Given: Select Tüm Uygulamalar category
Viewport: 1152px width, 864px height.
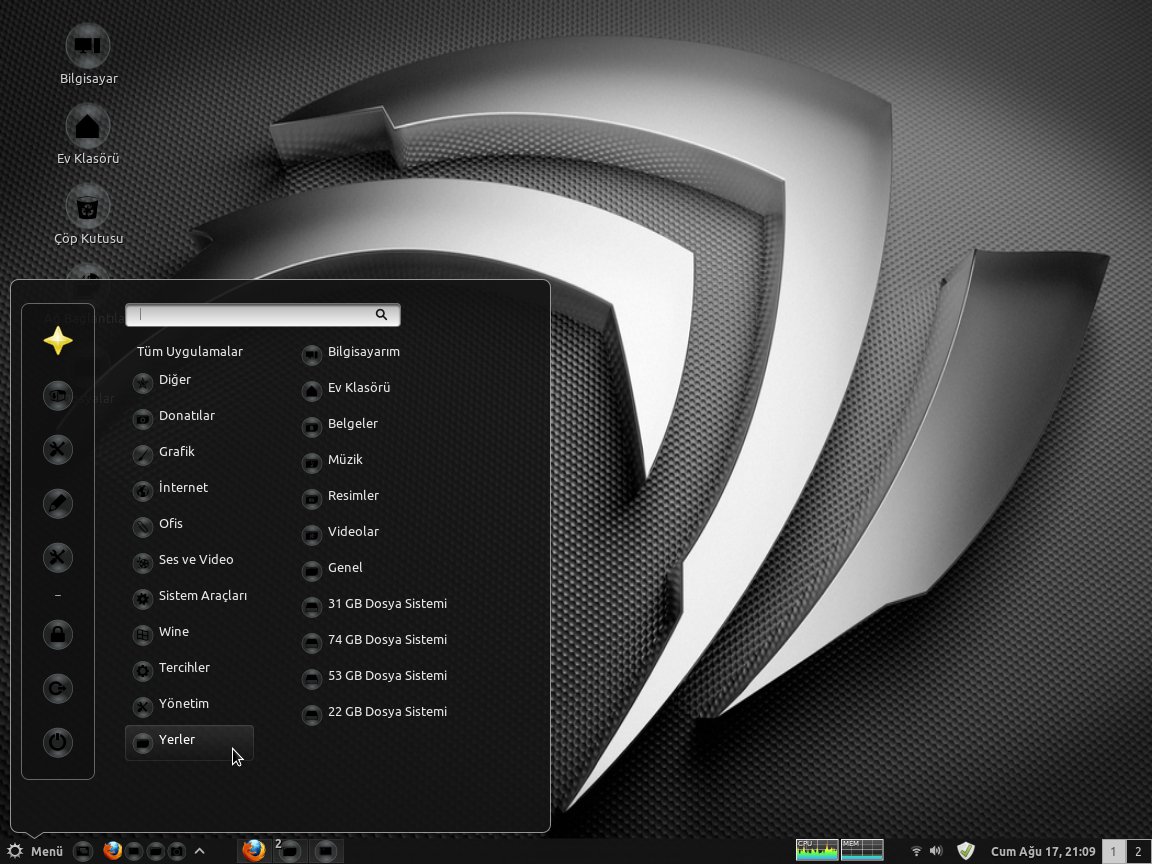Looking at the screenshot, I should [190, 351].
